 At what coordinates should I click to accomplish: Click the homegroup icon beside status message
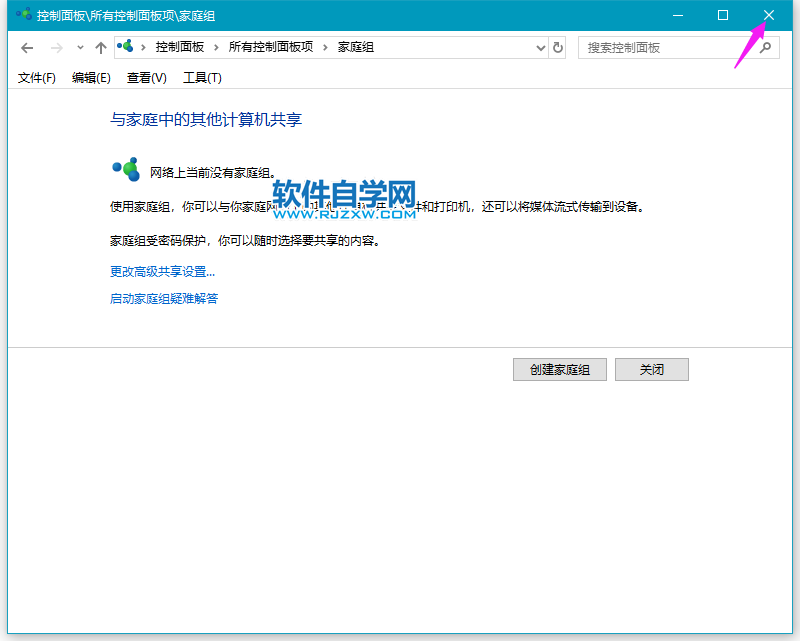126,169
